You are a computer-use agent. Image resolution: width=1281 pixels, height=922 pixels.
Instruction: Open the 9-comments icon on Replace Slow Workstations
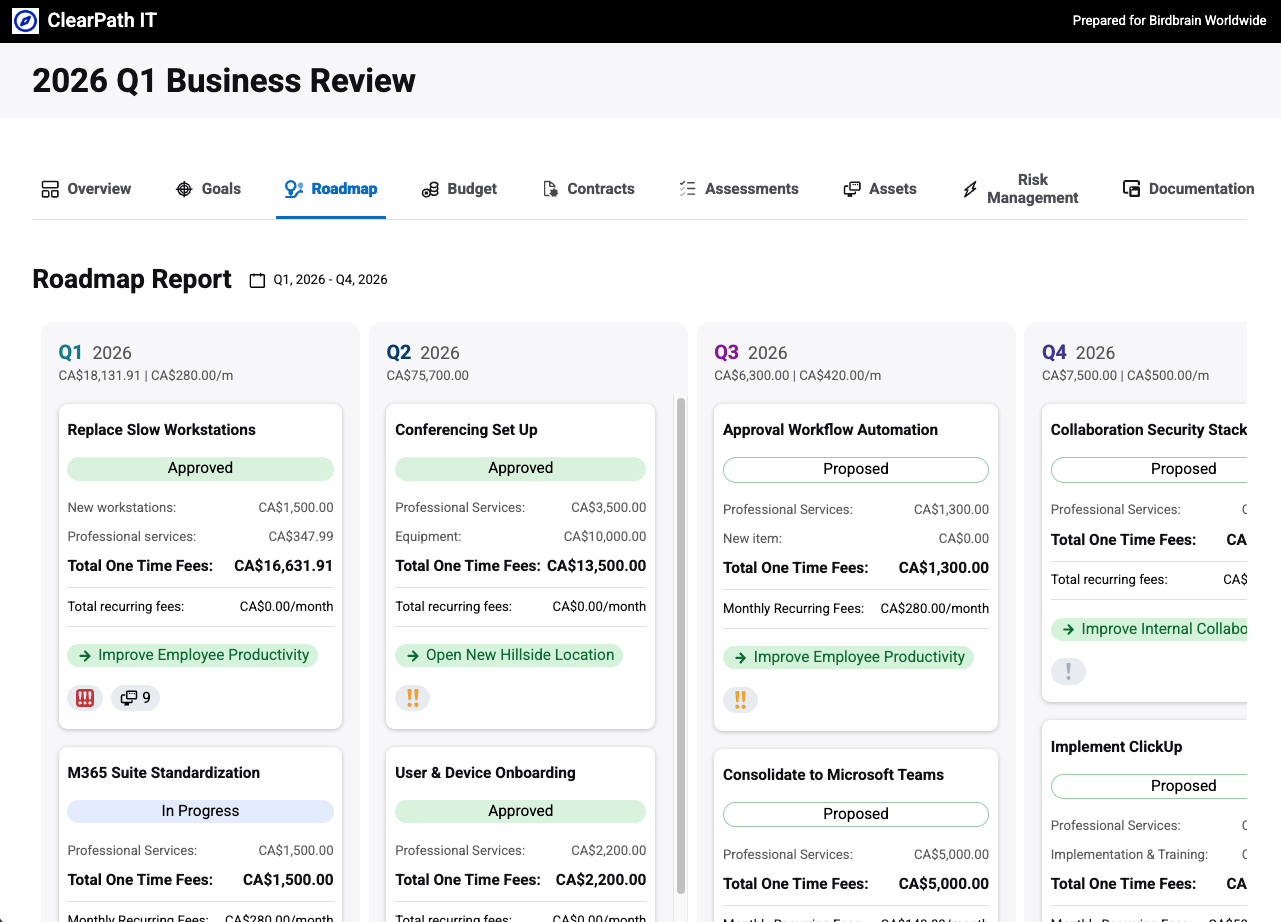[135, 697]
